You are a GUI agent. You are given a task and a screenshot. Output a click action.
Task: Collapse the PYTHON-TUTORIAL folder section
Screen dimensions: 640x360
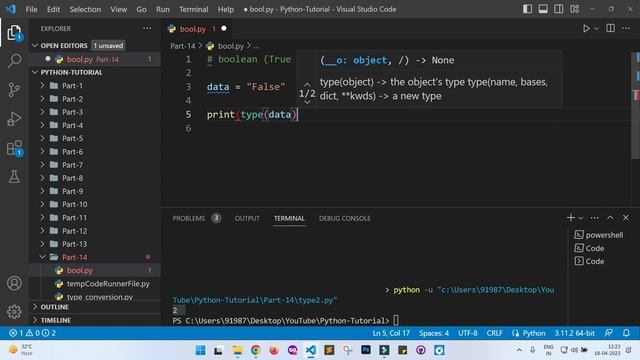(71, 72)
